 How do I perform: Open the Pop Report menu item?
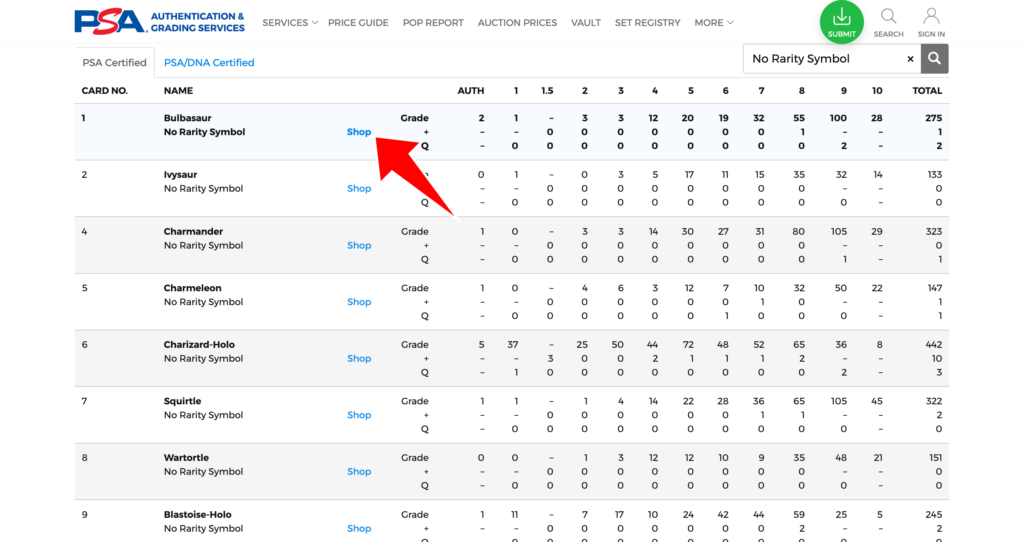point(433,23)
